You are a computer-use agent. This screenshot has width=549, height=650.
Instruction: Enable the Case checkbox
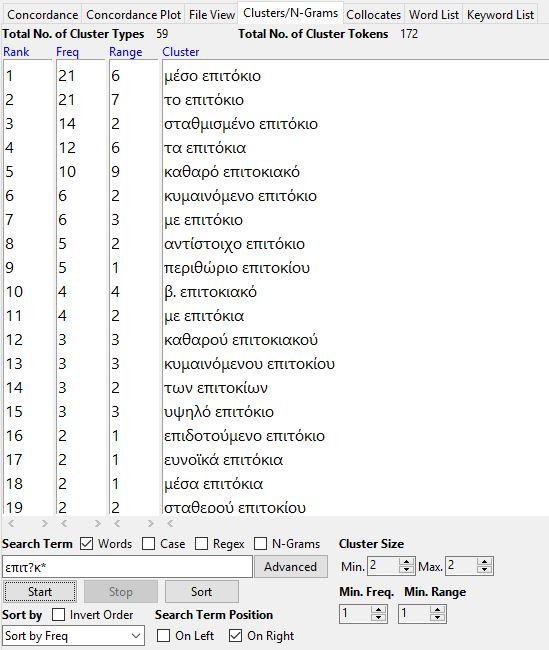[x=148, y=543]
